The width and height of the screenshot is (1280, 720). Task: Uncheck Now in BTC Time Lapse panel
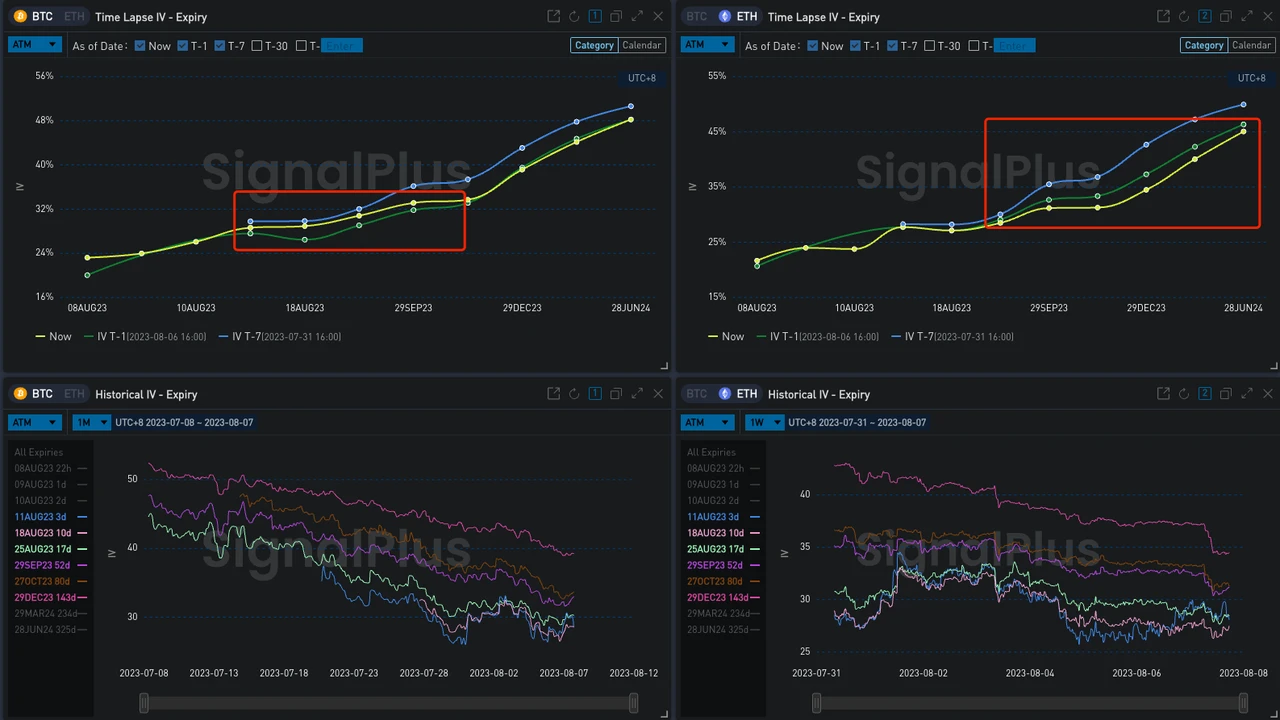pyautogui.click(x=140, y=46)
